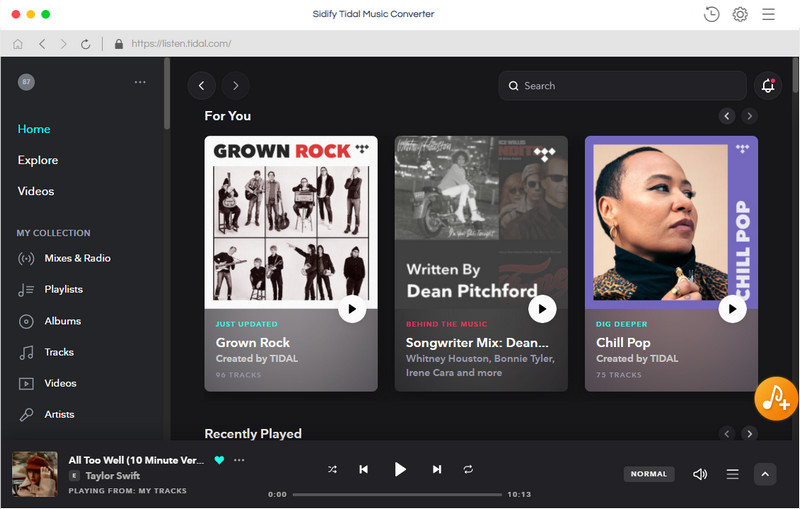Open Sidify settings gear icon

(x=740, y=14)
